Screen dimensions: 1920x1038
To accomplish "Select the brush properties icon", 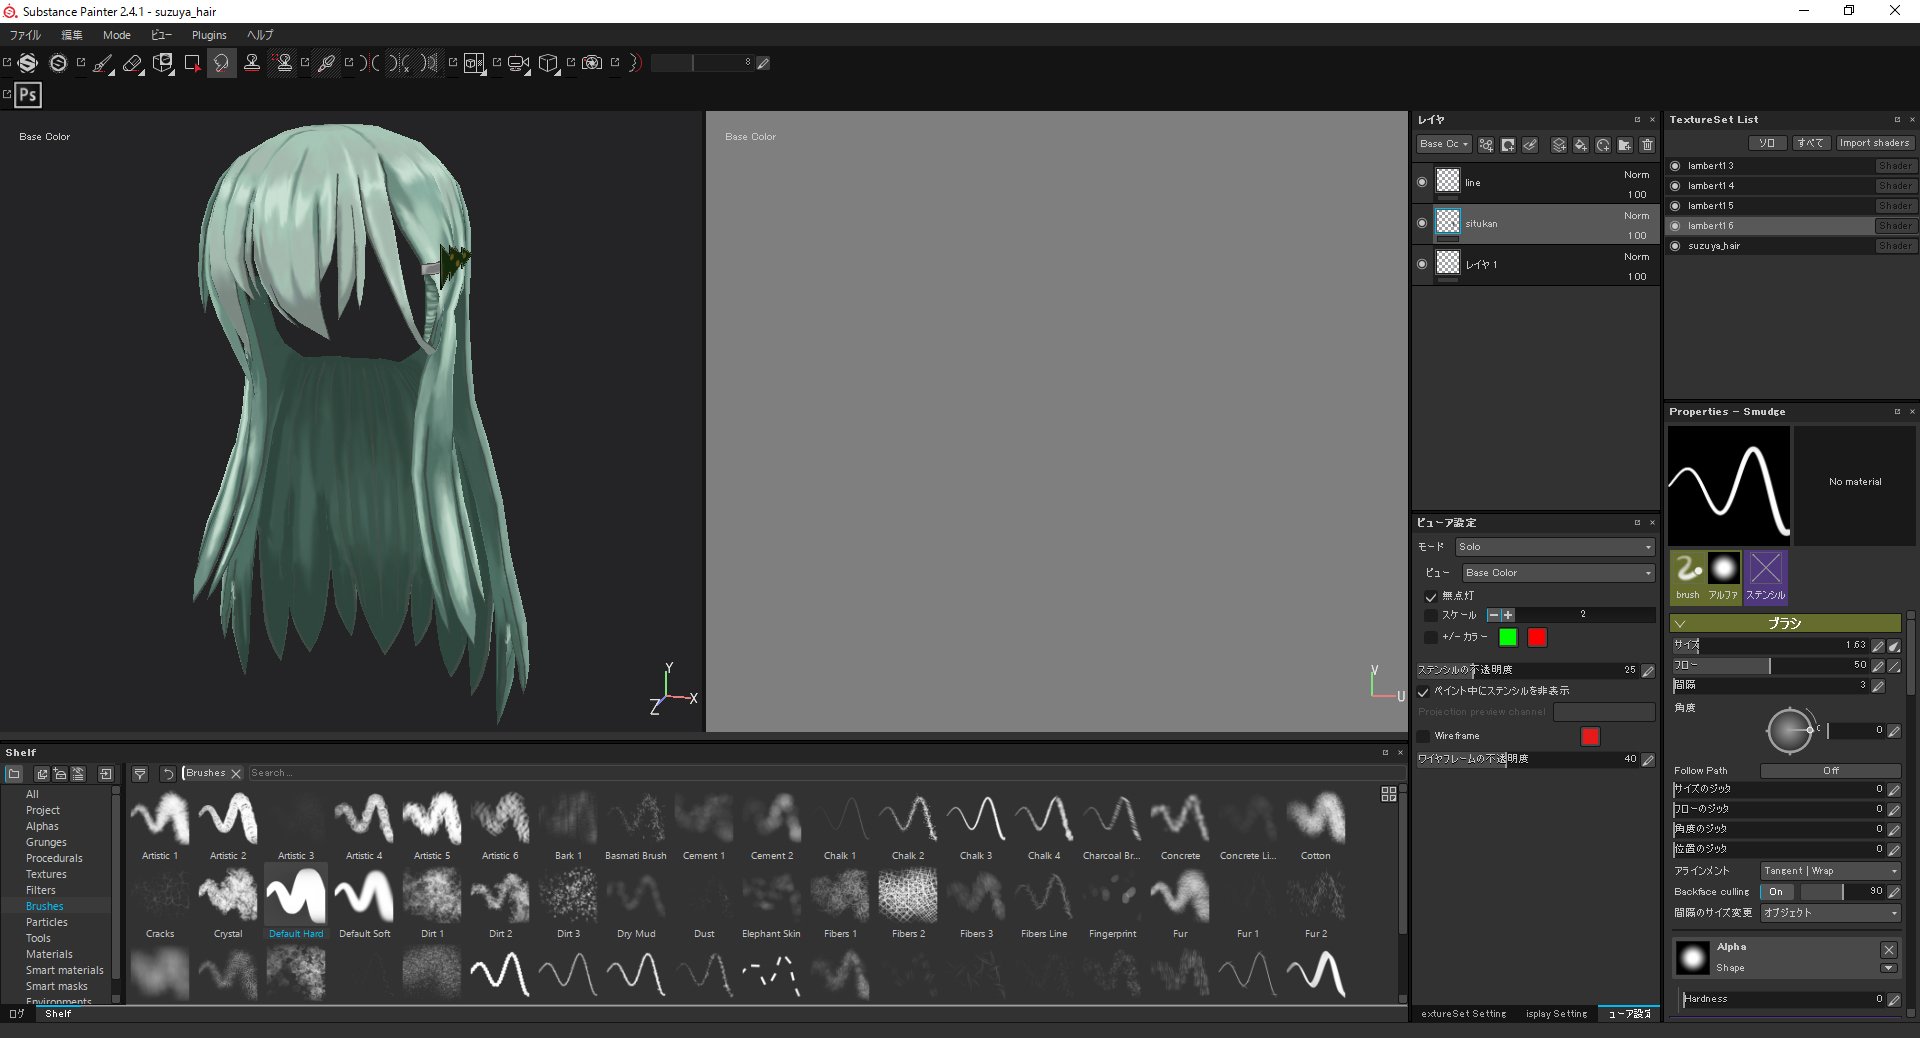I will click(1688, 577).
